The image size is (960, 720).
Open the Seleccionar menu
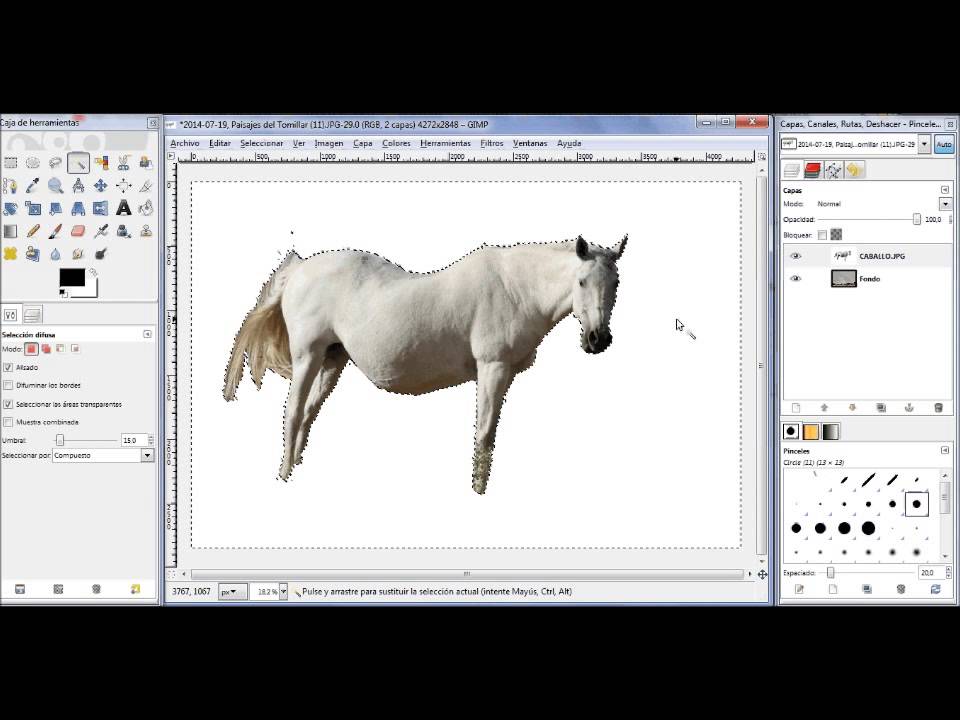[x=261, y=143]
